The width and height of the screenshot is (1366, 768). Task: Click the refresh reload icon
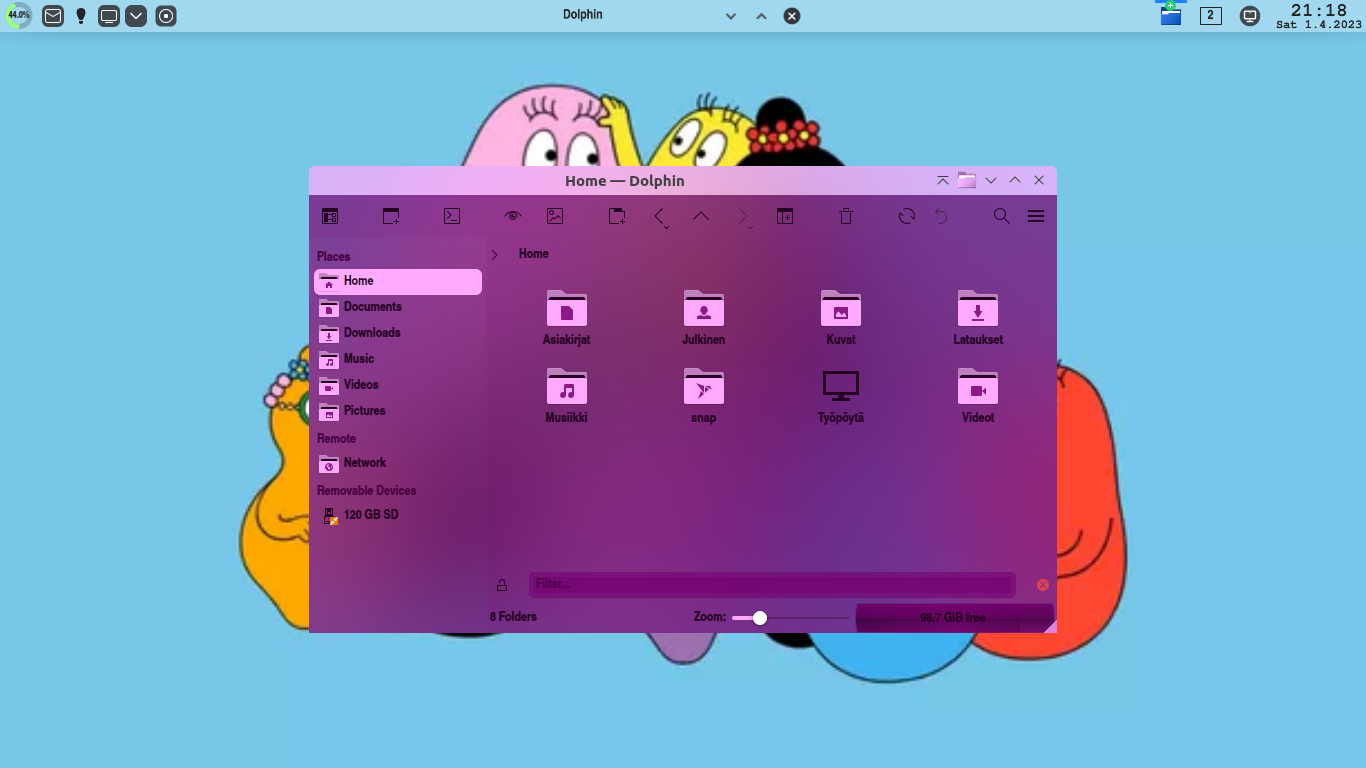coord(907,216)
